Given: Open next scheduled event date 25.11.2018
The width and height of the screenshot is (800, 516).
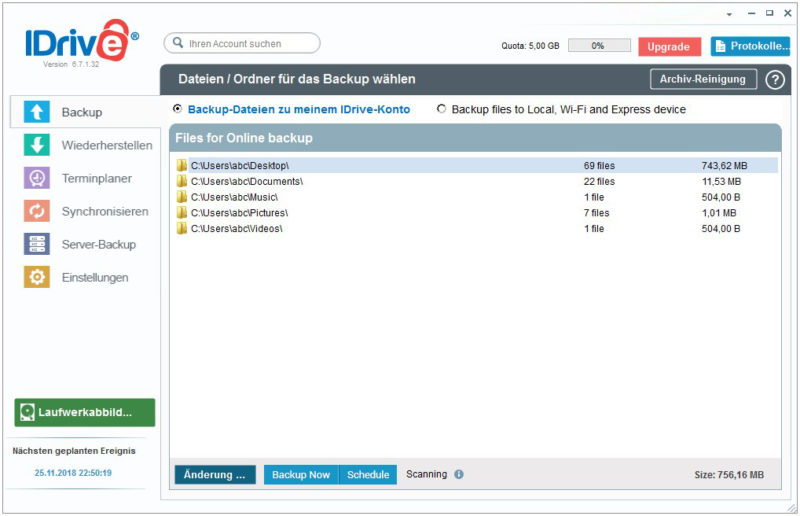Looking at the screenshot, I should (73, 473).
